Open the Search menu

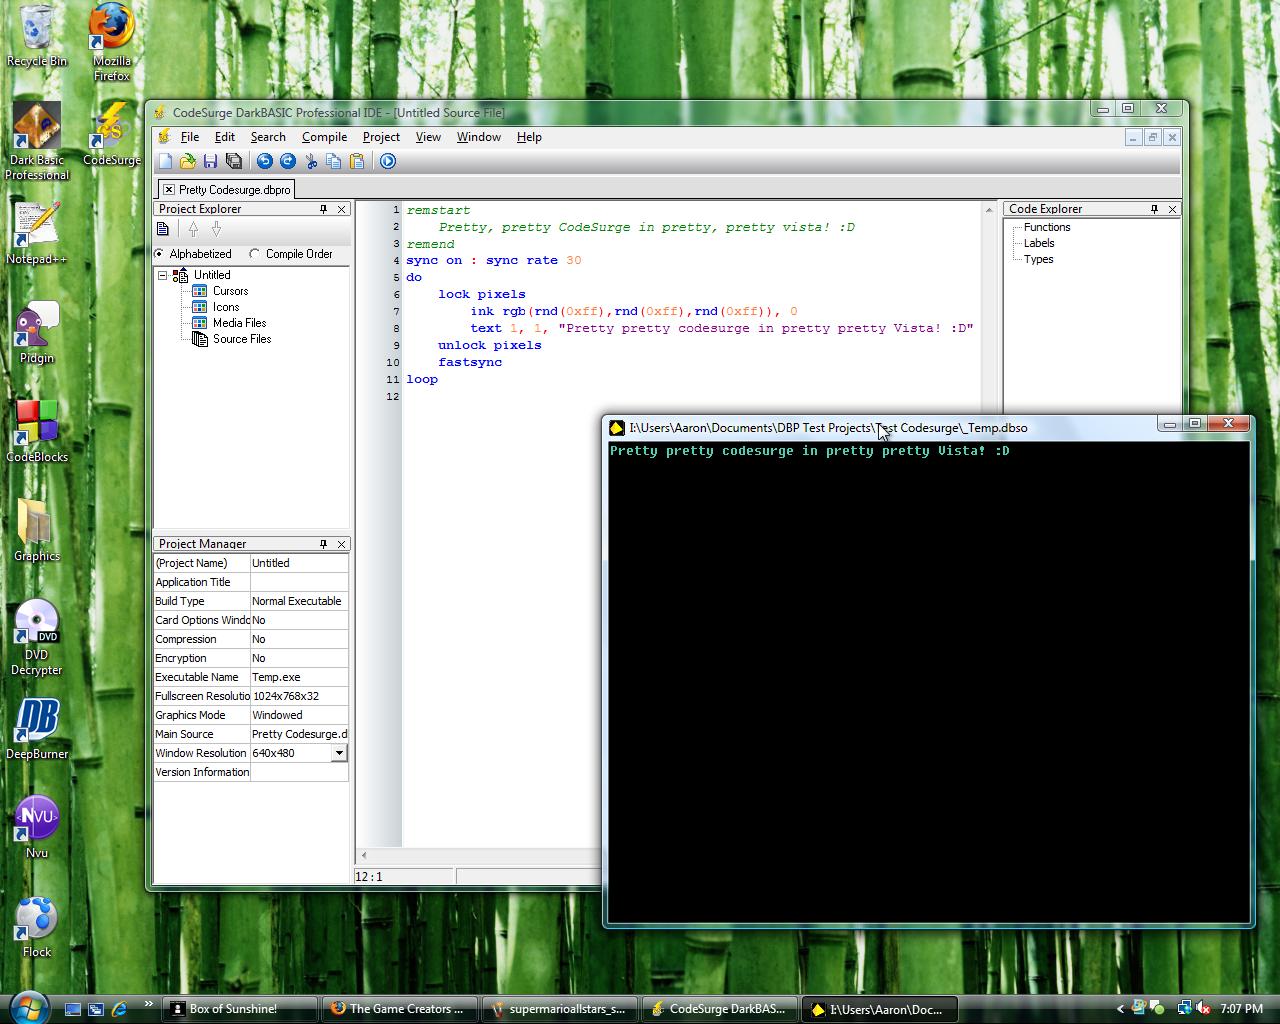(x=268, y=137)
